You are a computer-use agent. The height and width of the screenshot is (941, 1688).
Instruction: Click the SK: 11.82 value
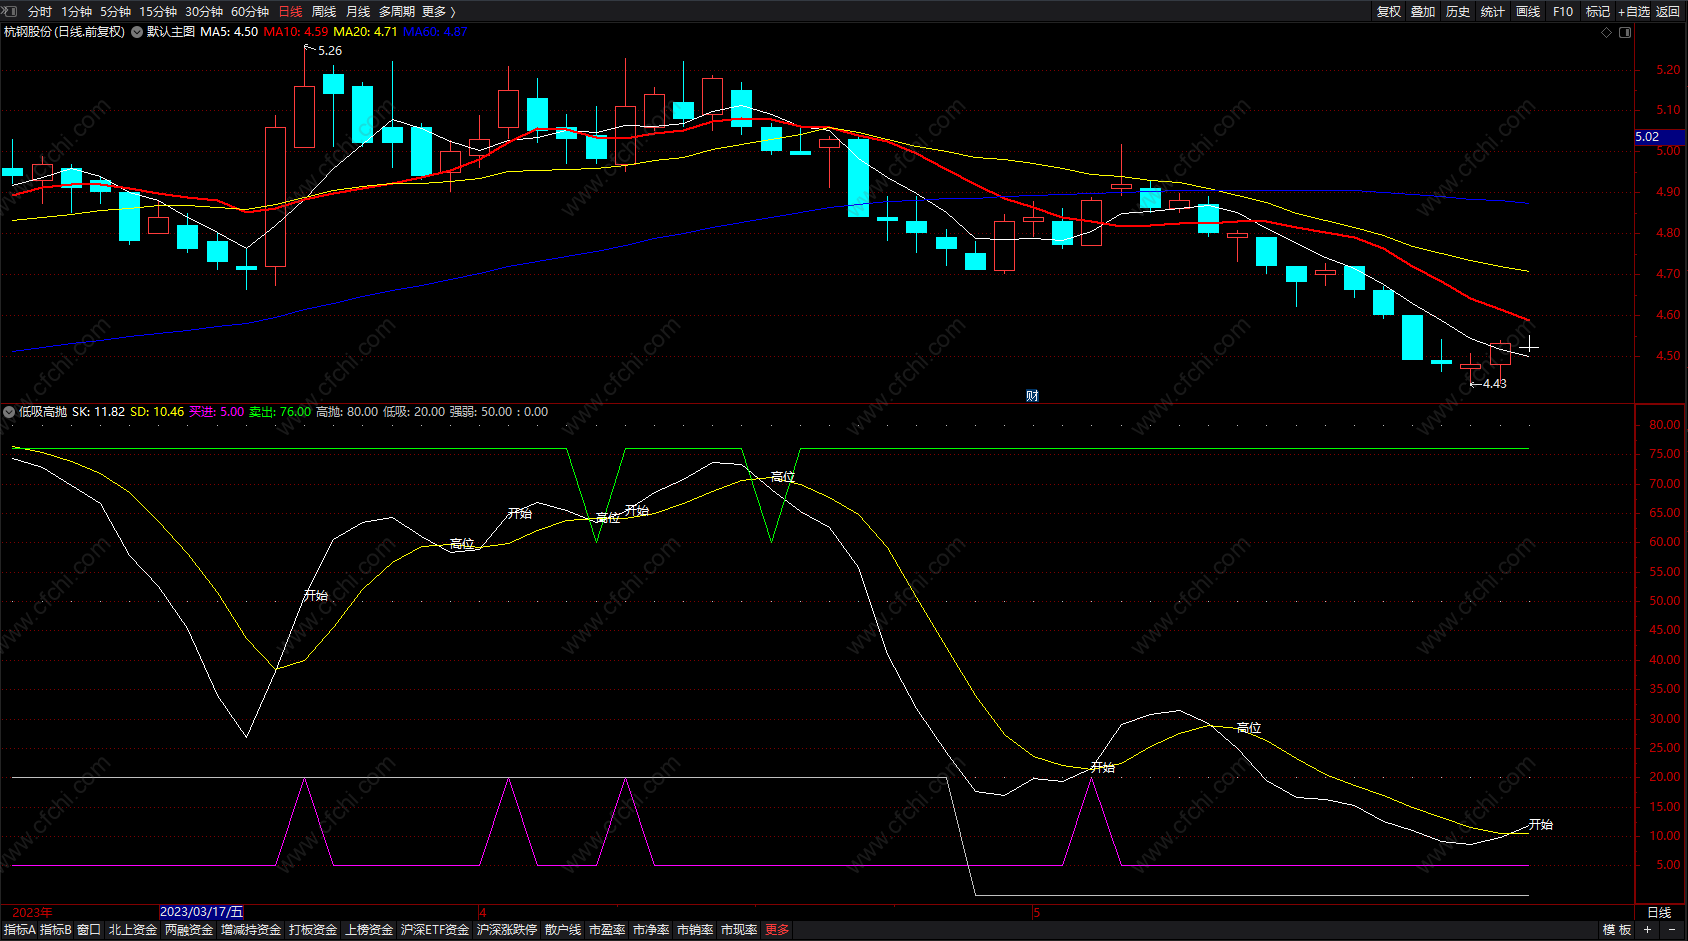[x=99, y=412]
